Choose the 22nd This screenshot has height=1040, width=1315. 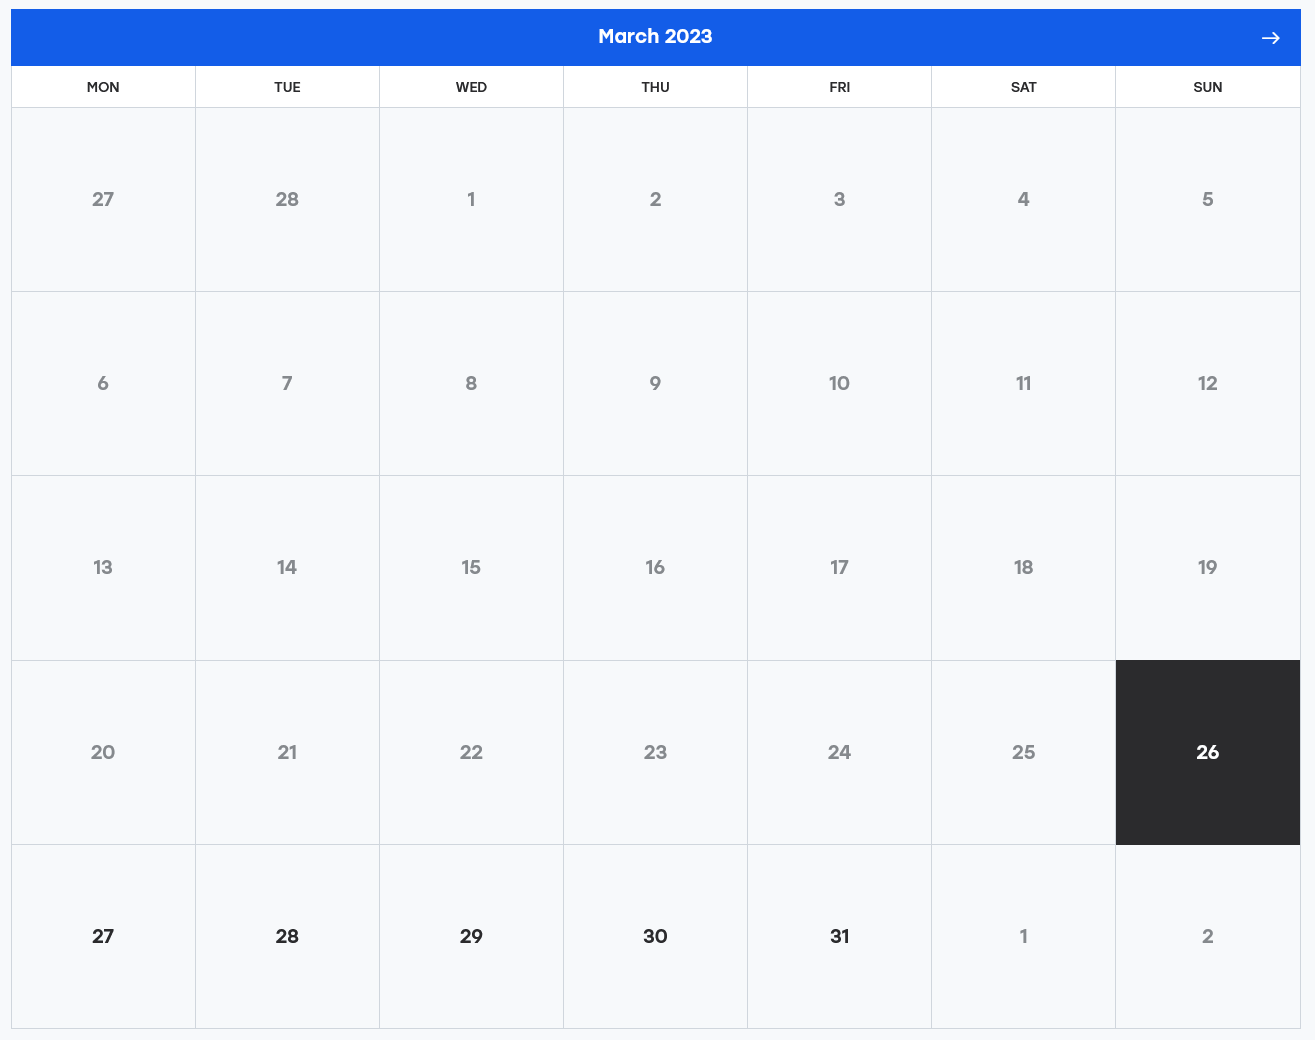coord(471,752)
